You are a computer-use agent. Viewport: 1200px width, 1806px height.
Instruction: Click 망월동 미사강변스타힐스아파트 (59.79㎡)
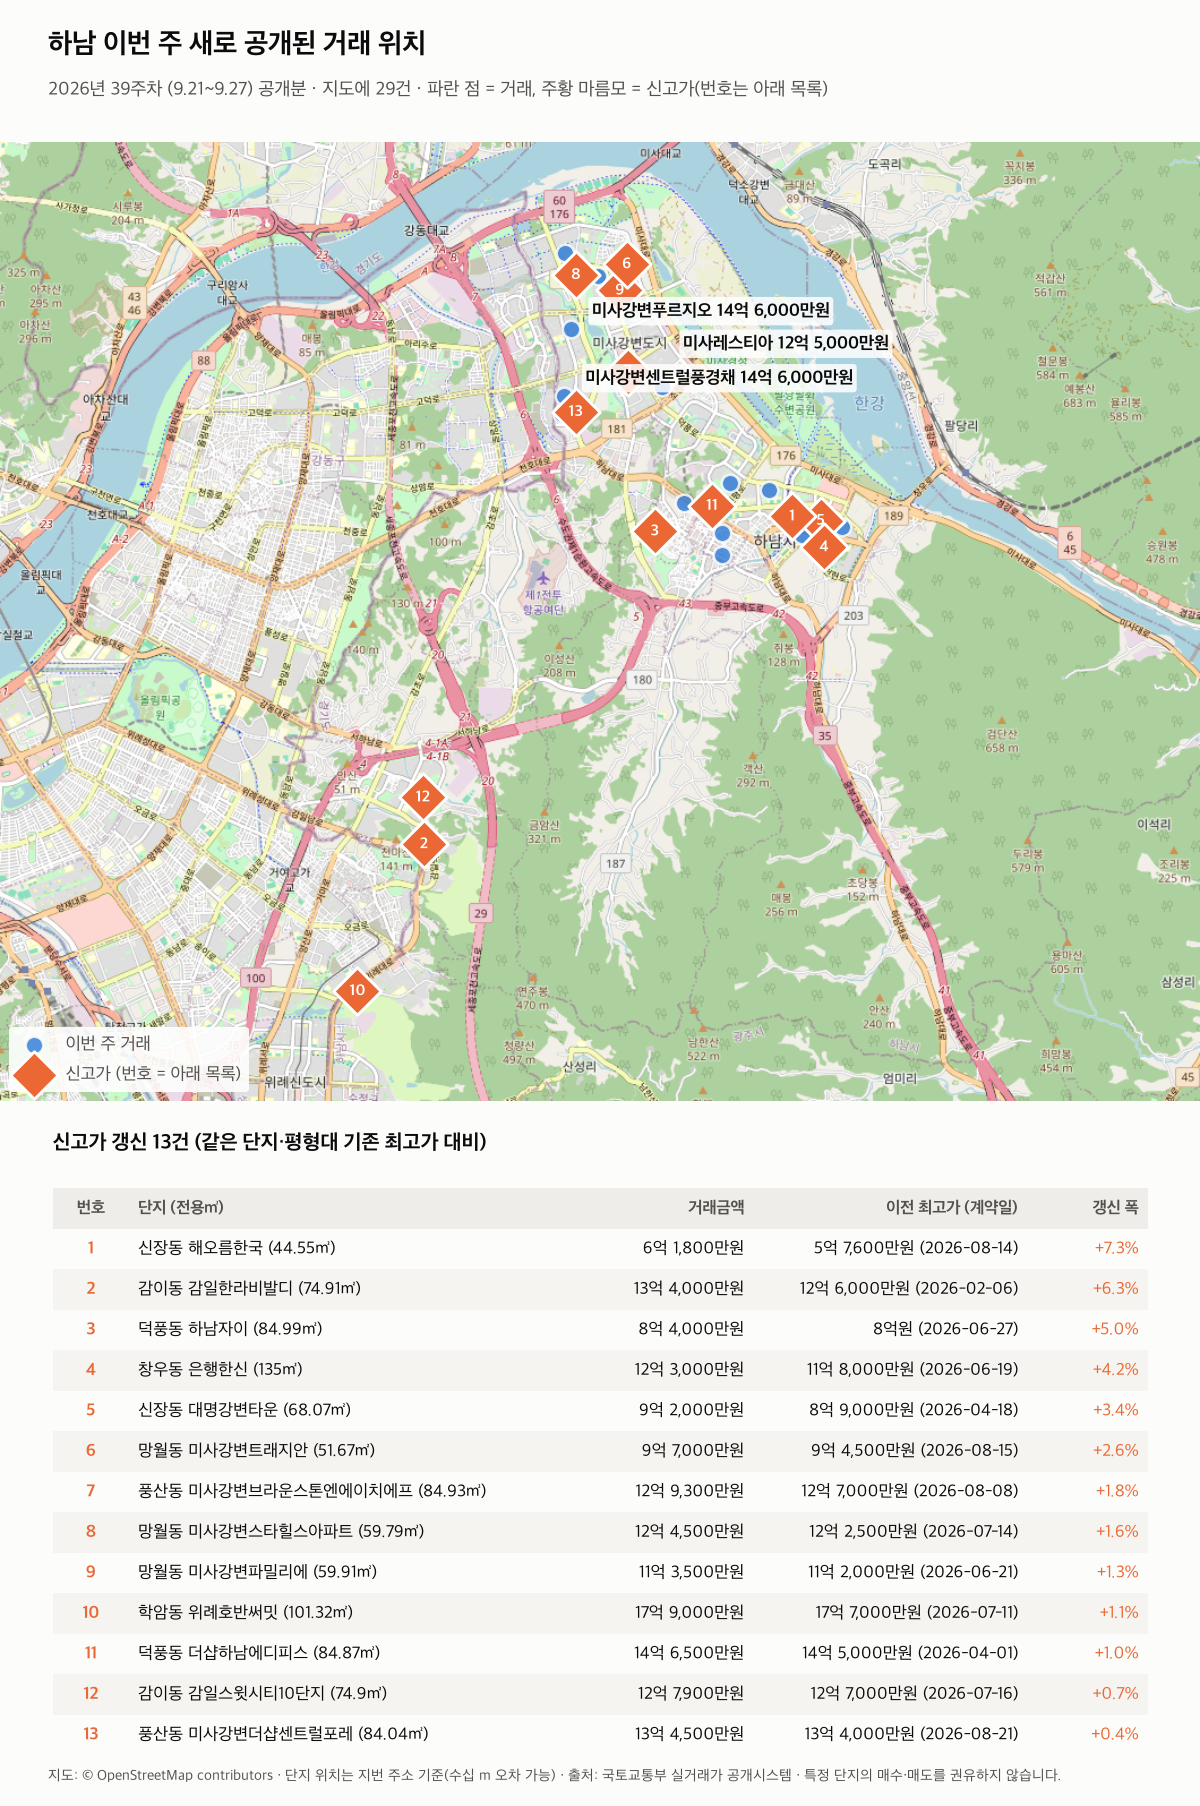(x=281, y=1531)
